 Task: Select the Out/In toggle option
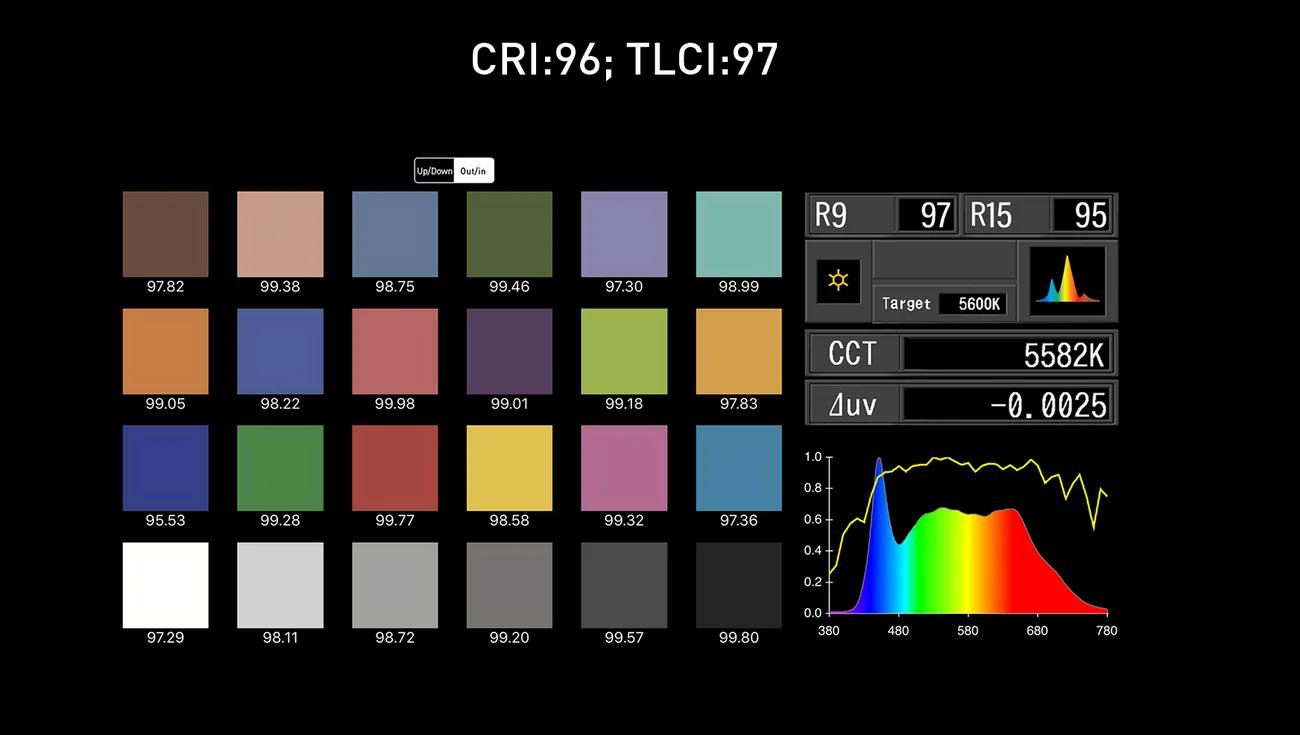click(473, 171)
